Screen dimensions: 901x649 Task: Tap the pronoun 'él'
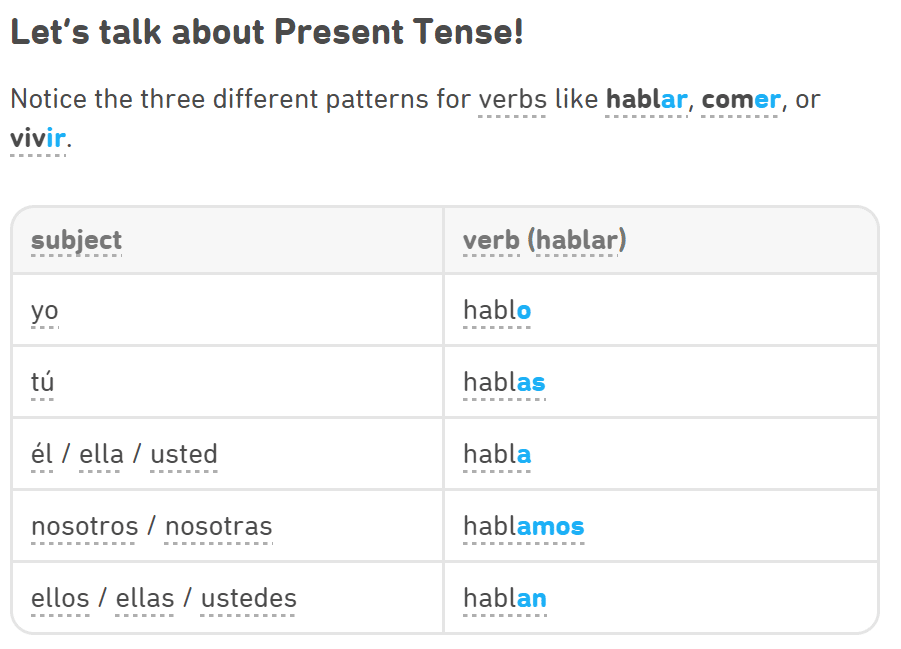pyautogui.click(x=42, y=454)
